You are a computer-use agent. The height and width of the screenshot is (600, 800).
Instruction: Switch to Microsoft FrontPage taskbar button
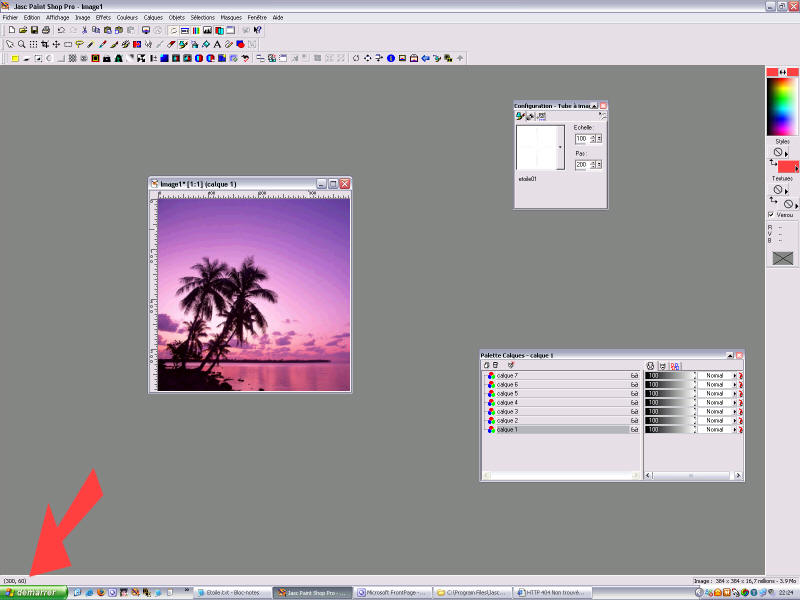tap(393, 593)
